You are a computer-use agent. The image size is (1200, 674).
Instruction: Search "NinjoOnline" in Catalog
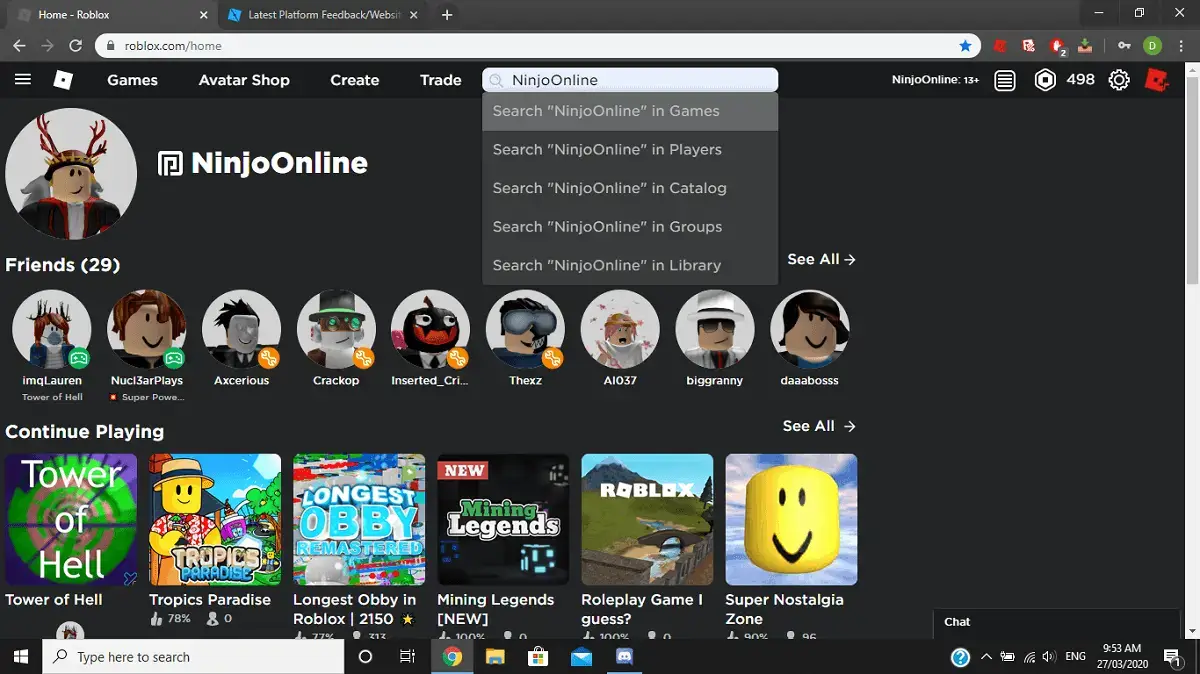pos(630,188)
